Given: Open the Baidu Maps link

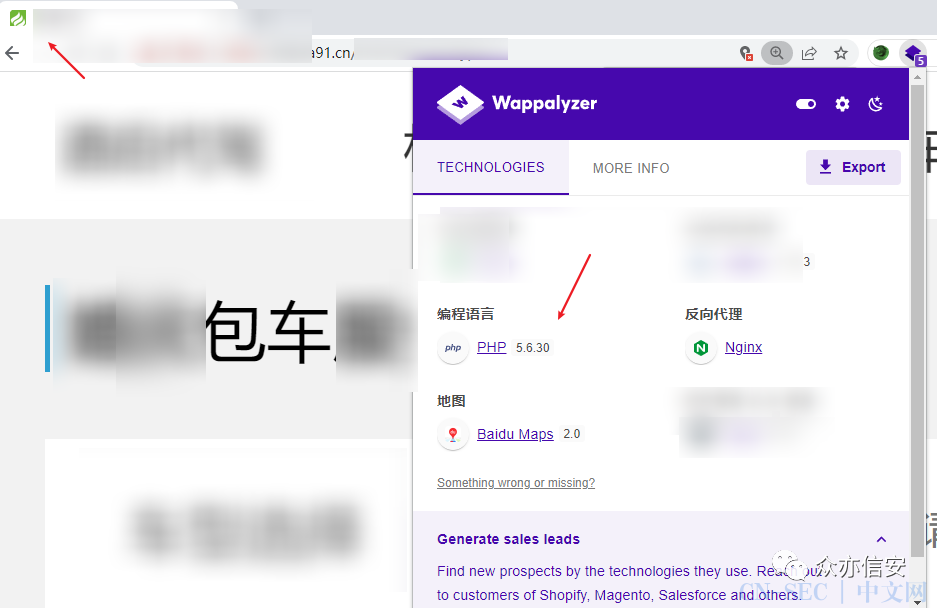Looking at the screenshot, I should click(515, 434).
